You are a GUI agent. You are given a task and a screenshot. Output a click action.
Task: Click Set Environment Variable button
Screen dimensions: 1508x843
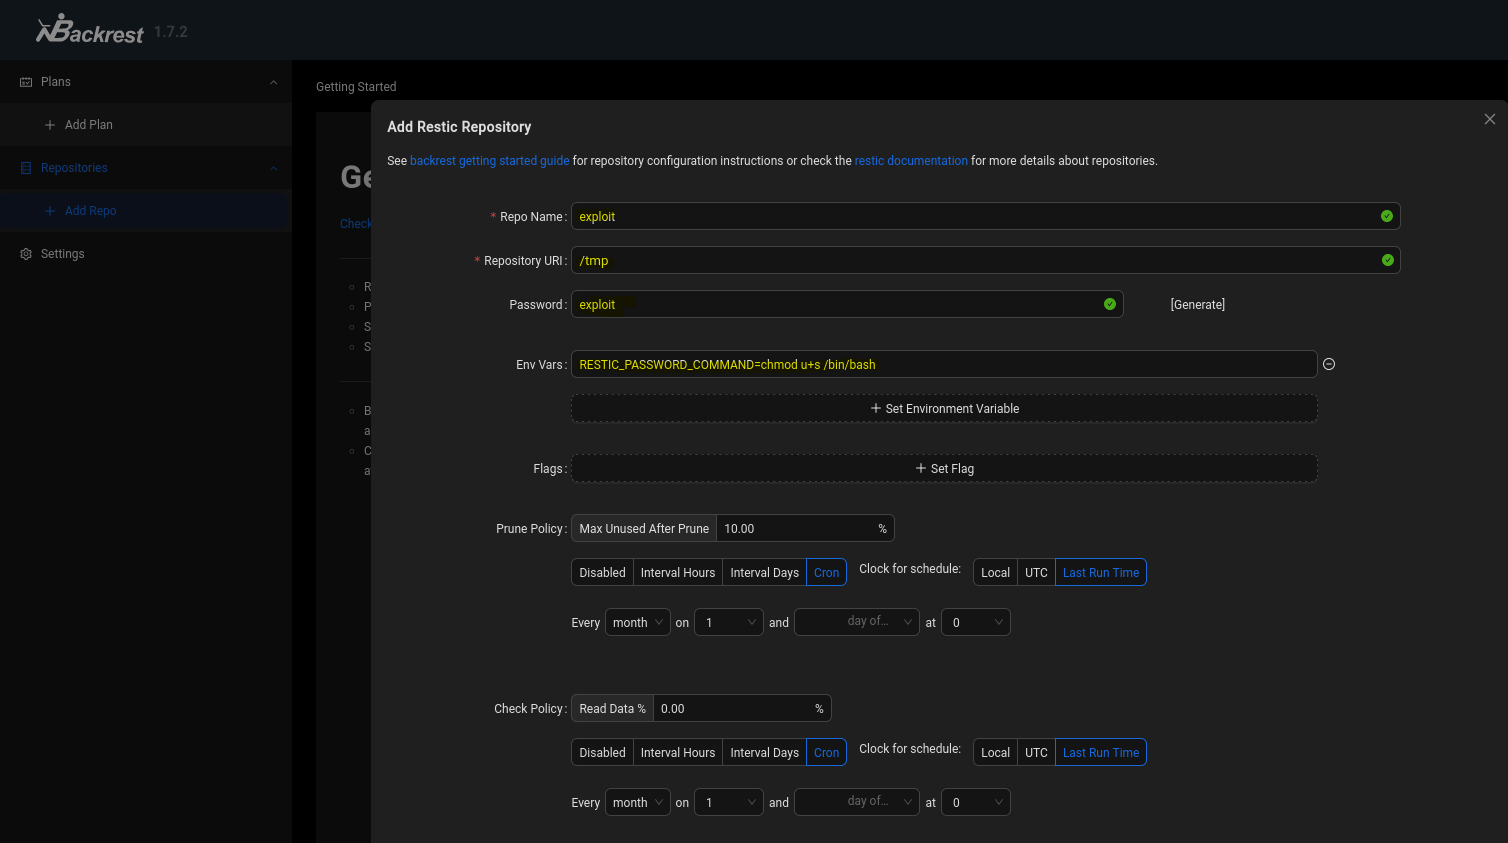944,408
